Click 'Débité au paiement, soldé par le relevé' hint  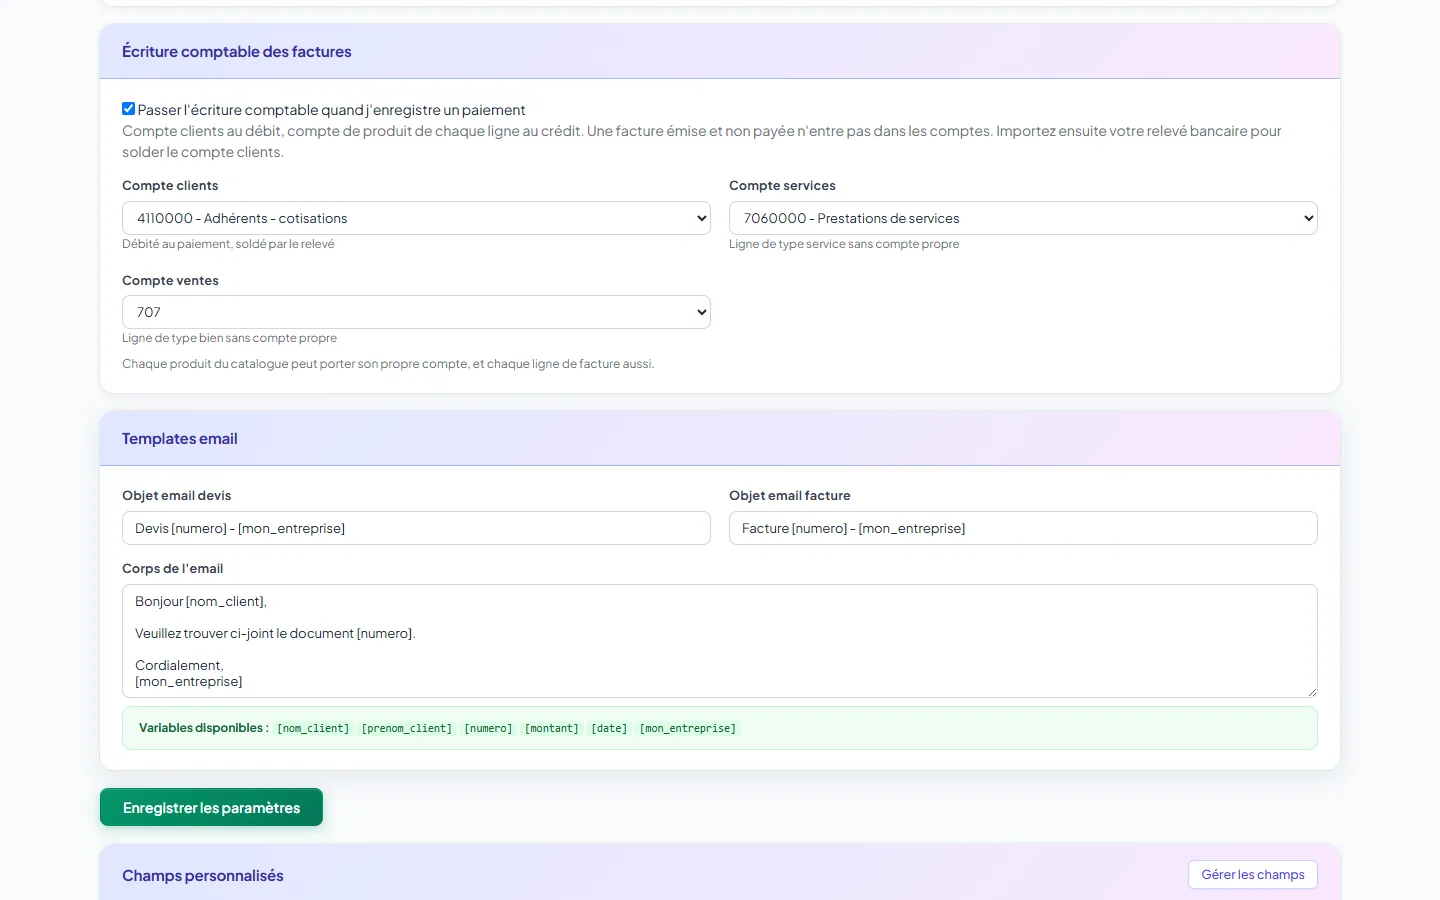(228, 244)
